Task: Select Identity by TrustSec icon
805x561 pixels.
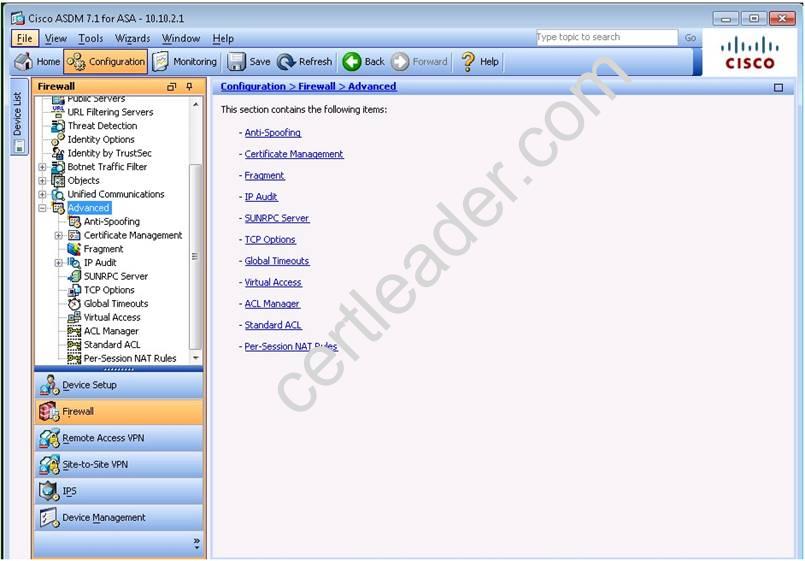Action: tap(58, 153)
